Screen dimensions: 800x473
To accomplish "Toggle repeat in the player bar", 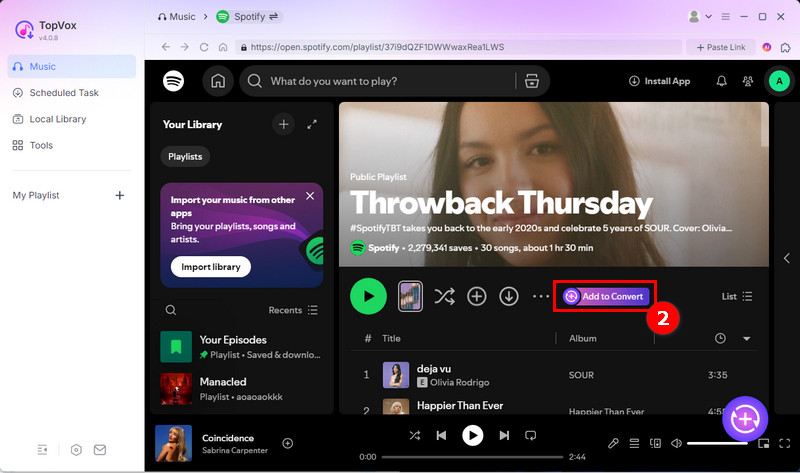I will pyautogui.click(x=531, y=435).
